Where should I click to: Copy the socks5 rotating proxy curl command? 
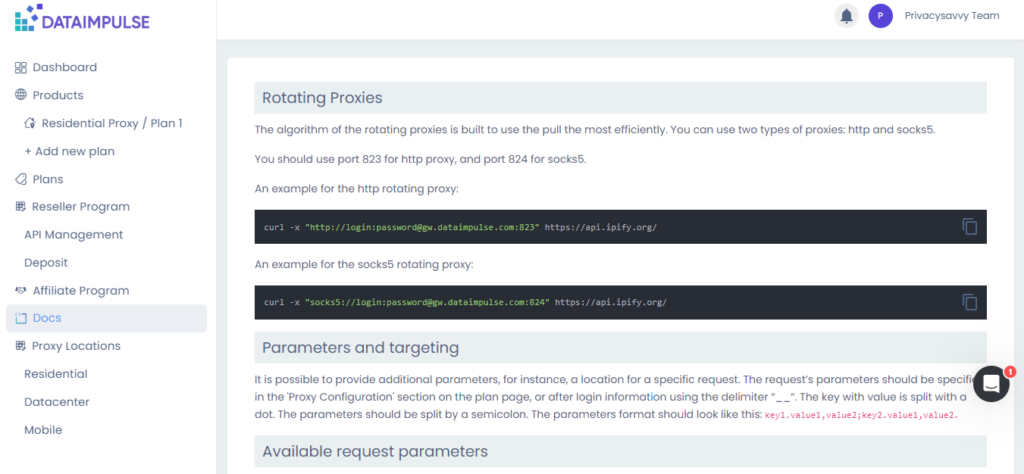(969, 302)
